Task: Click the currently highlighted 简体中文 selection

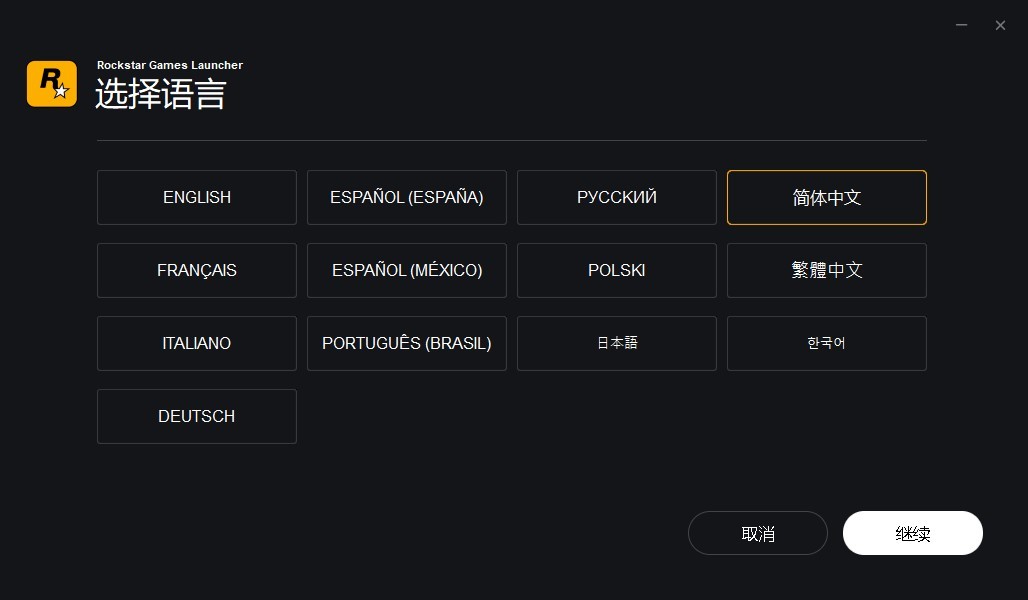Action: (x=826, y=197)
